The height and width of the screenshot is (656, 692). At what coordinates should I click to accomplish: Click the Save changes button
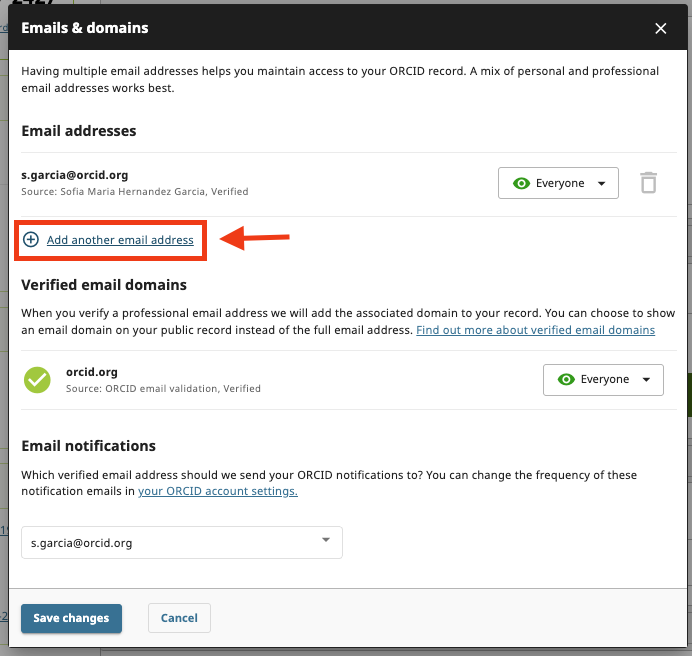coord(71,618)
